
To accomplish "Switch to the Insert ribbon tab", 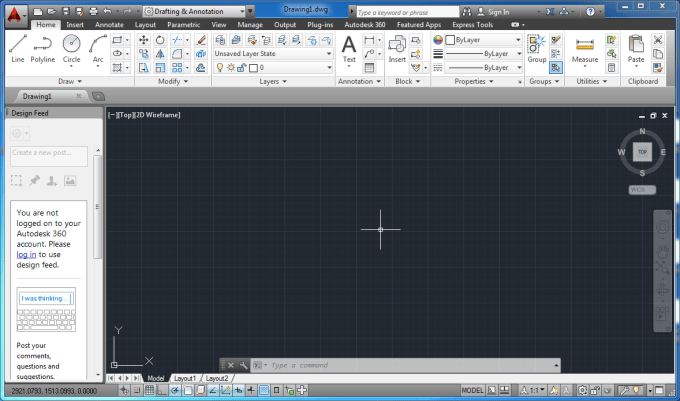I will pyautogui.click(x=75, y=25).
